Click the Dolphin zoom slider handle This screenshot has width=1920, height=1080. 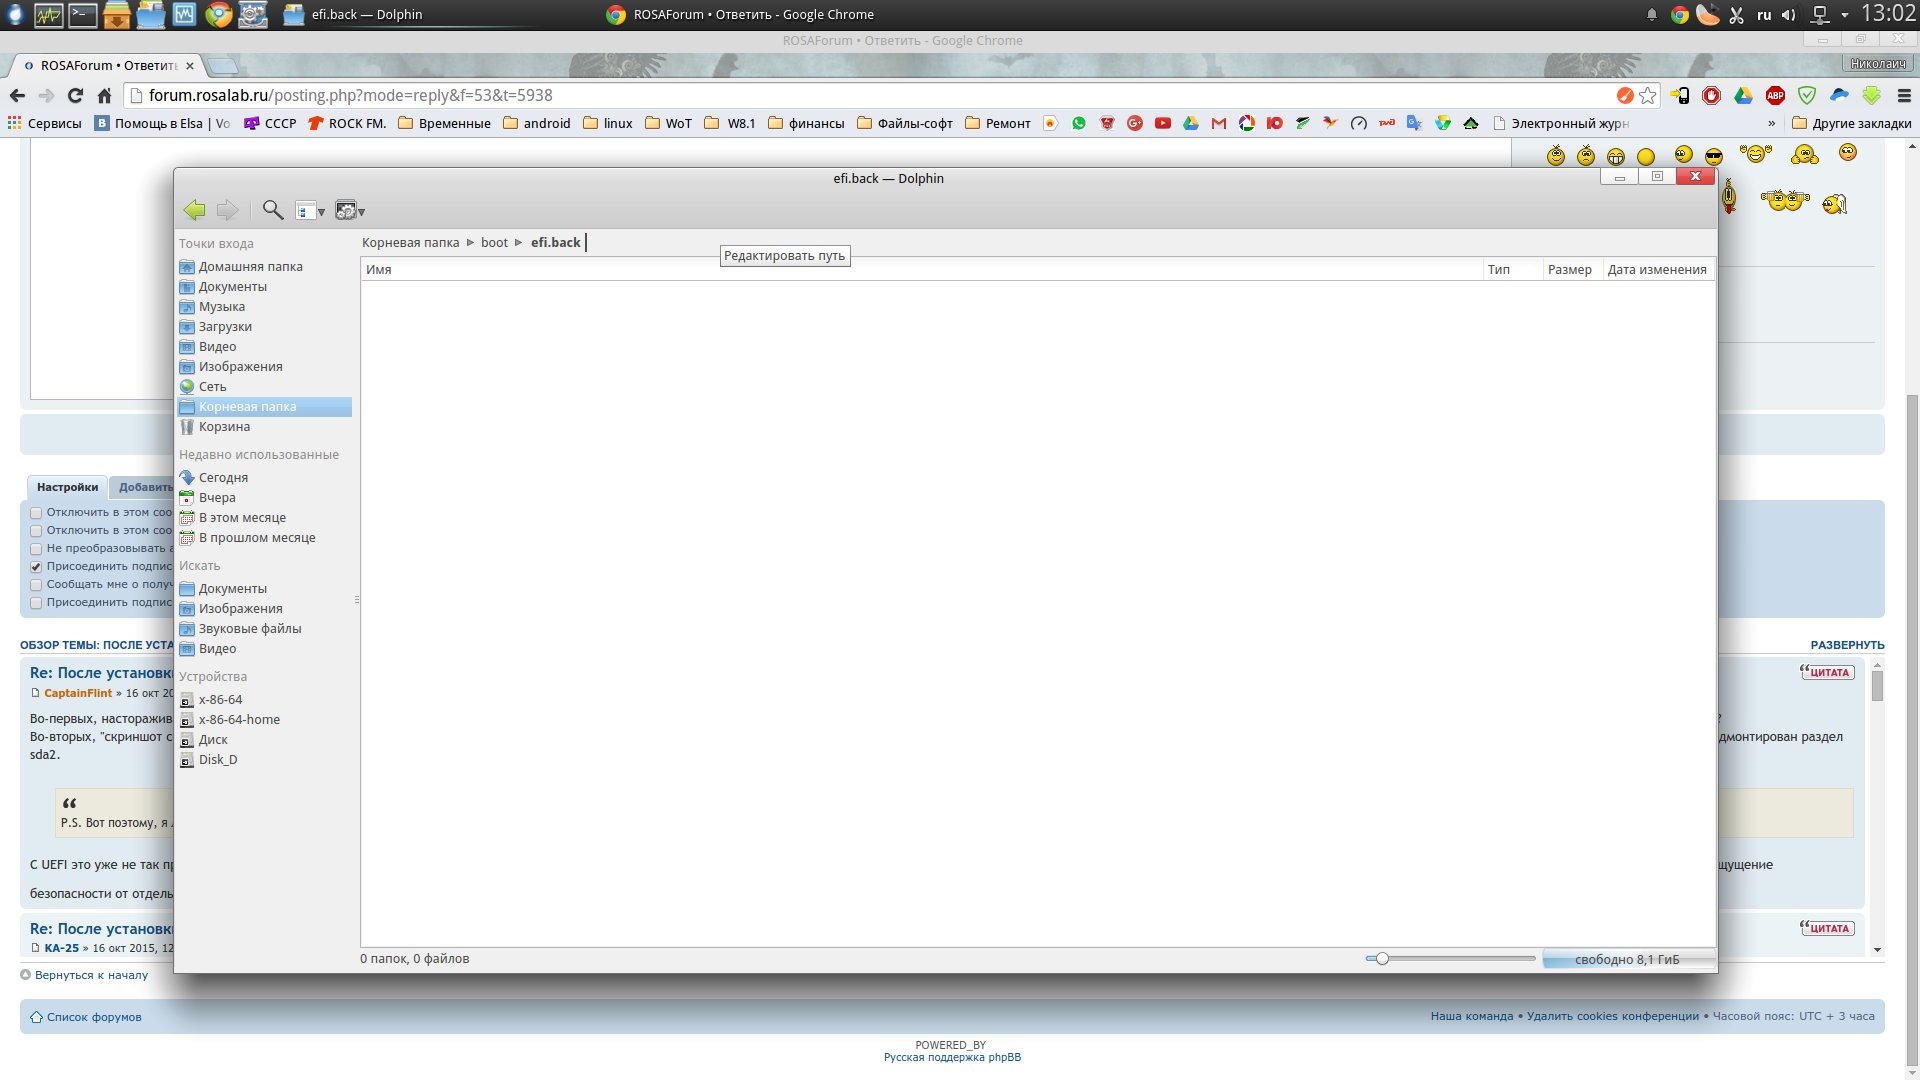[1382, 959]
